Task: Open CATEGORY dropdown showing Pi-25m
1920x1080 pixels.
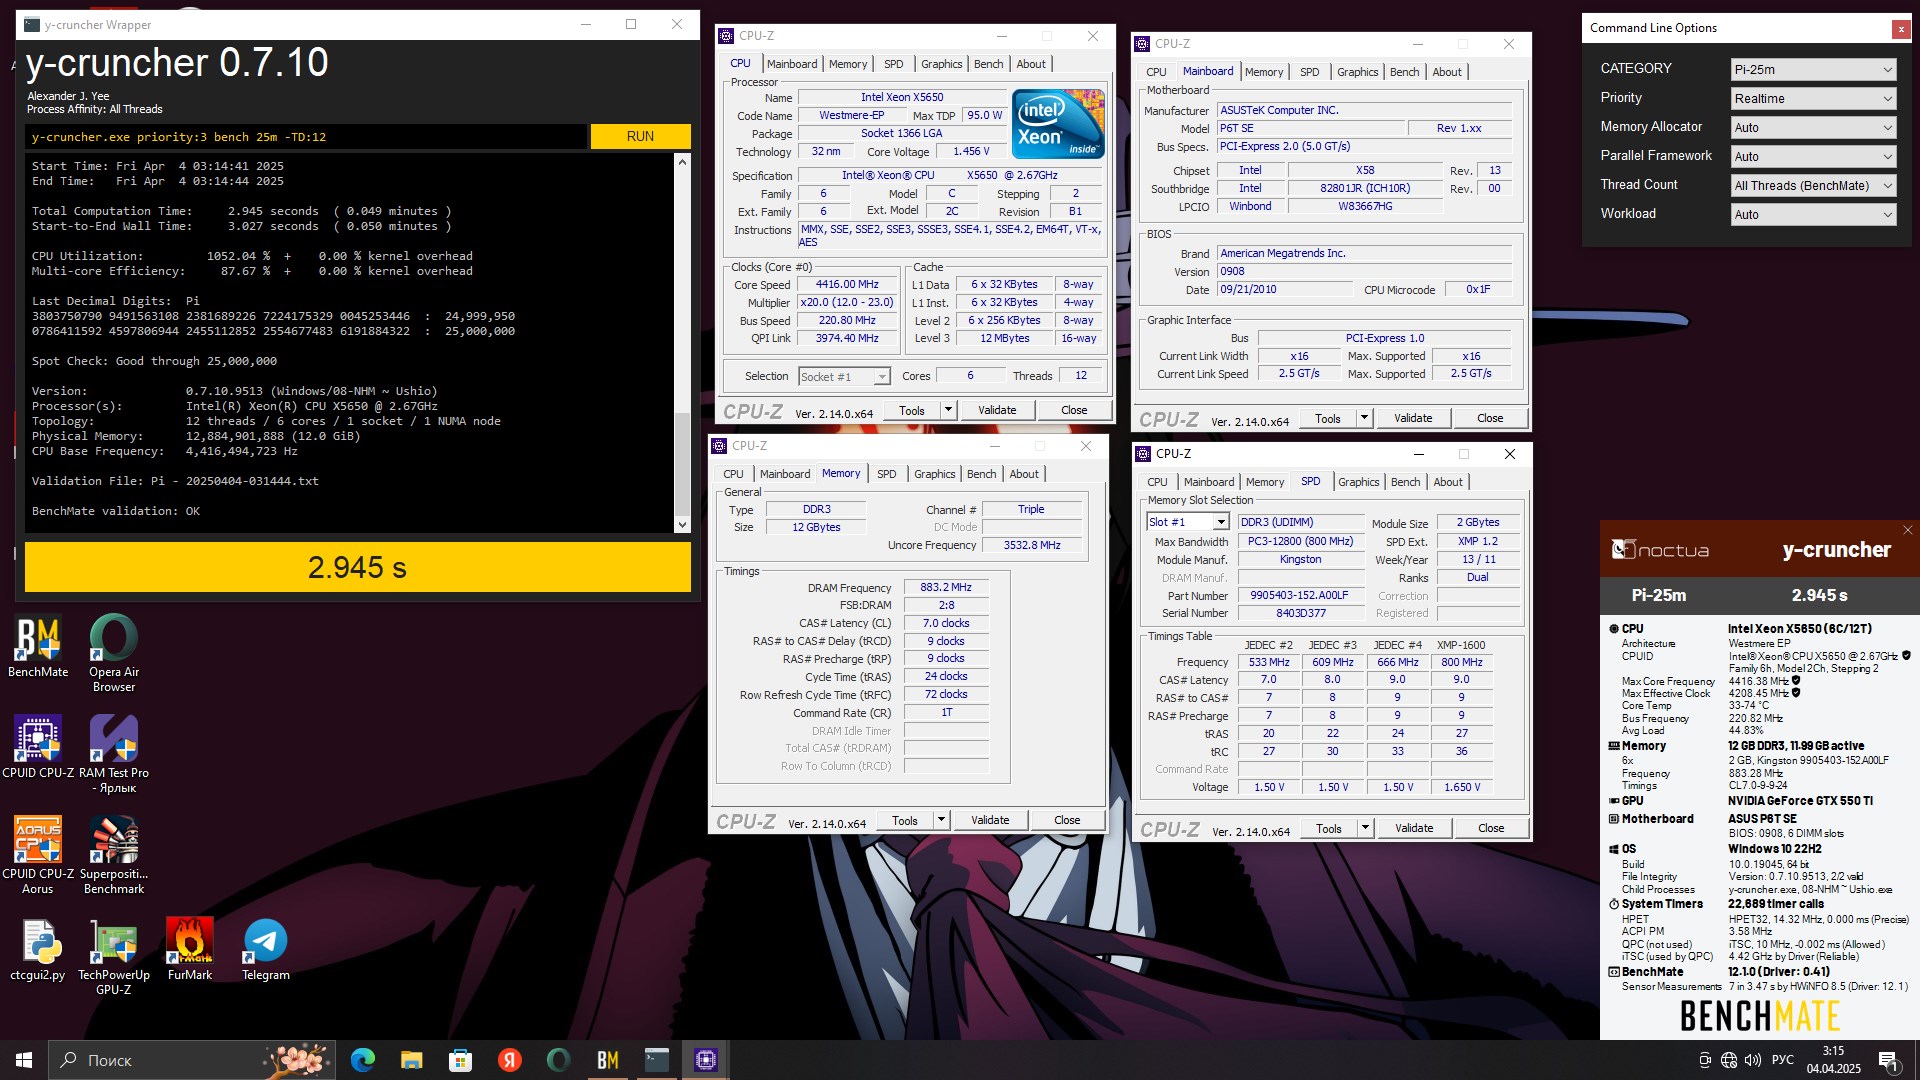Action: click(1813, 70)
